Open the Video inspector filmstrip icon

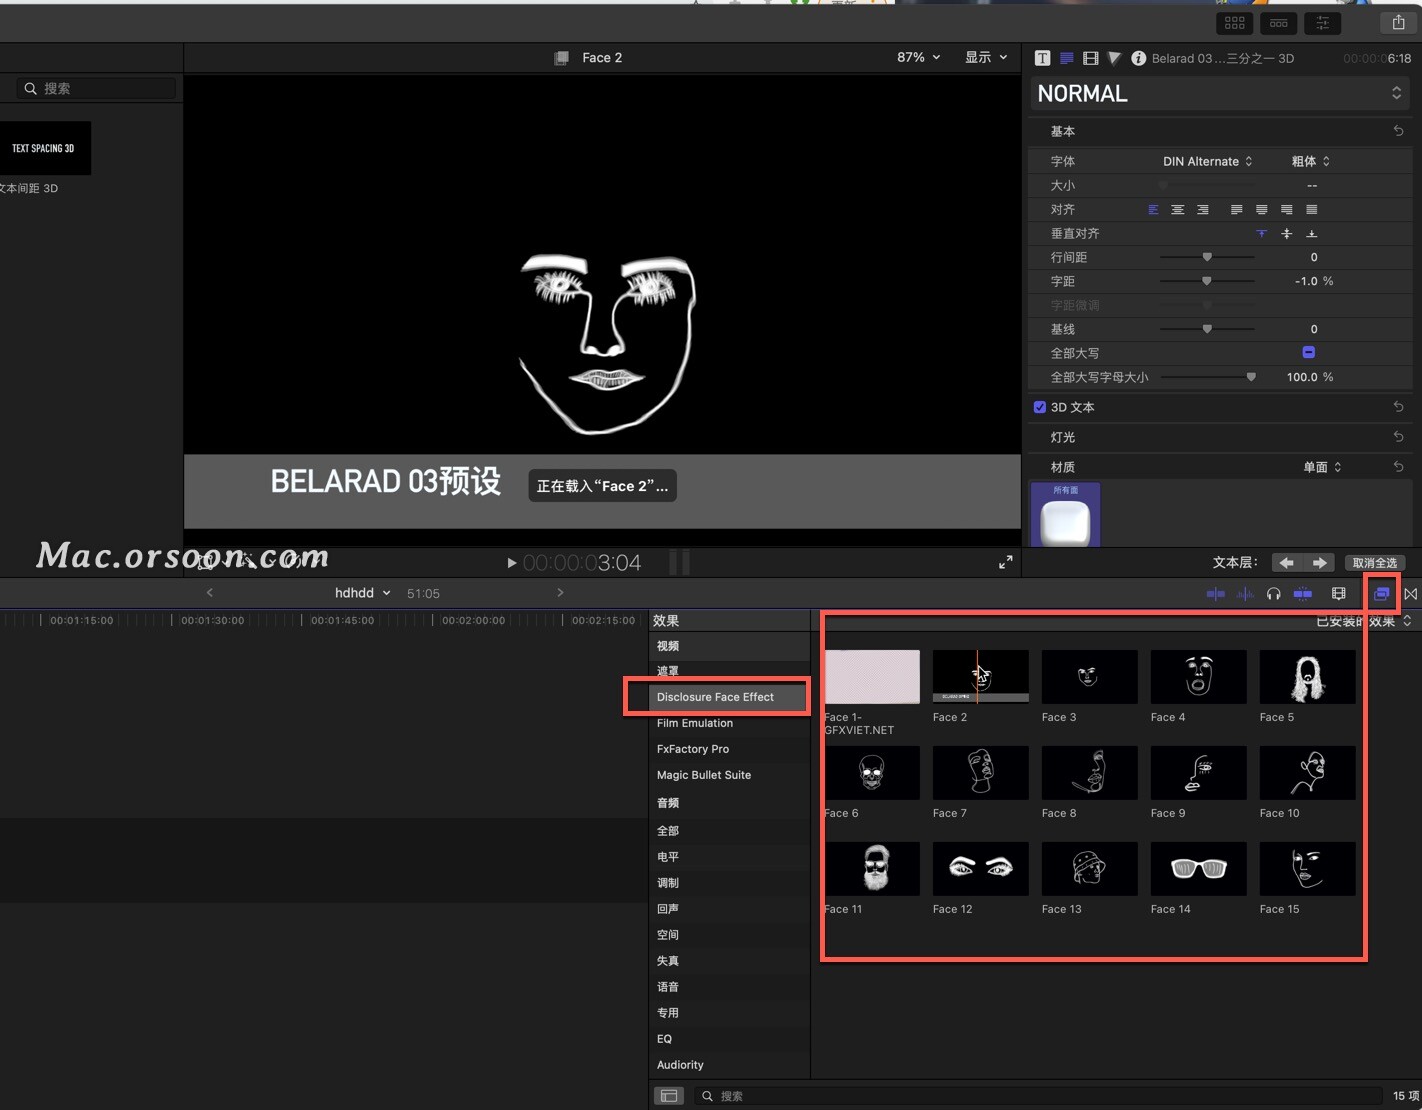(1090, 58)
